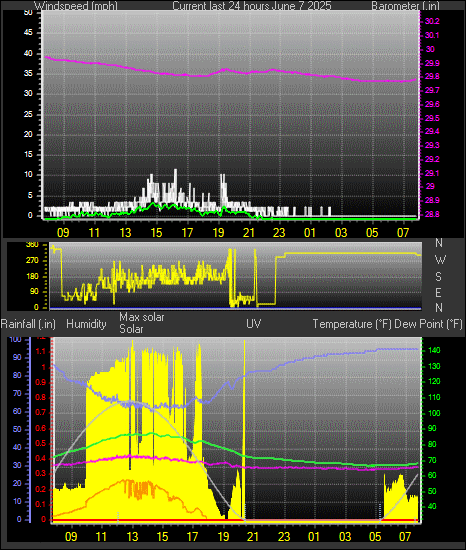Click the S wind direction label
466x550 pixels.
point(438,276)
